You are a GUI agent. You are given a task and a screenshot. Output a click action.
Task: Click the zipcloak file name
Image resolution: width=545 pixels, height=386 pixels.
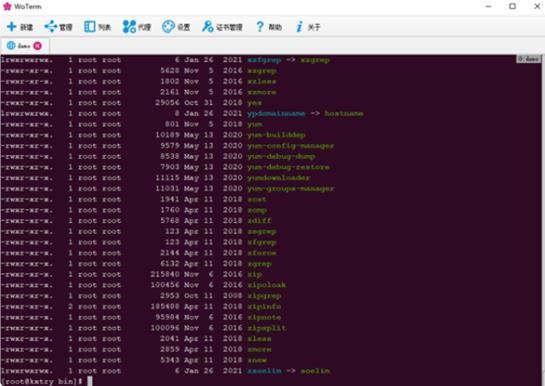tap(267, 285)
